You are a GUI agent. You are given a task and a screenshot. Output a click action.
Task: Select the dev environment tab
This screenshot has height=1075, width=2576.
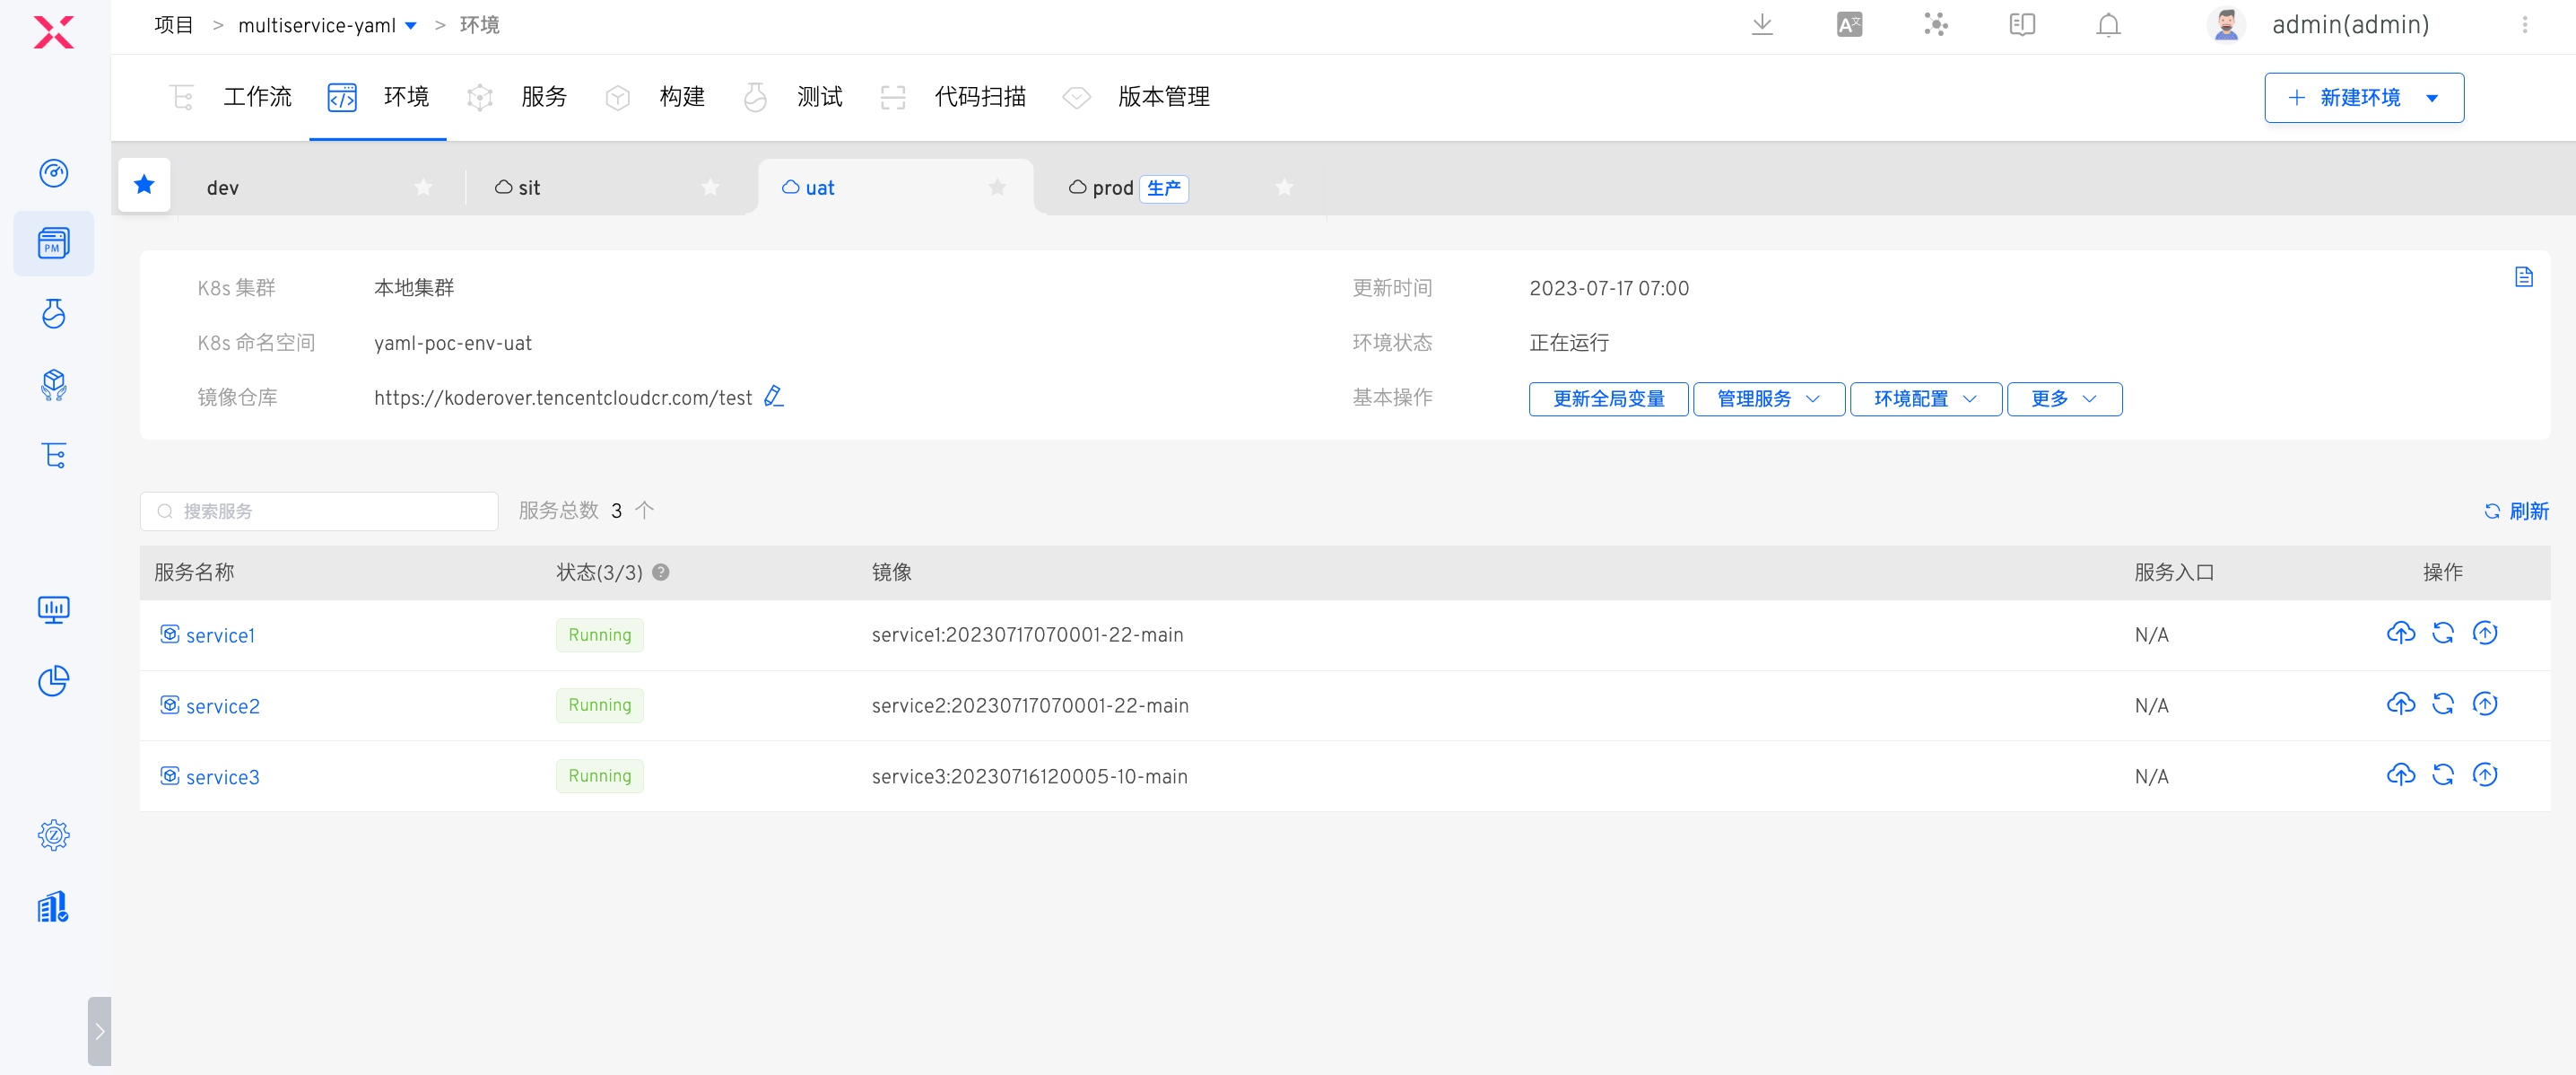(x=222, y=188)
